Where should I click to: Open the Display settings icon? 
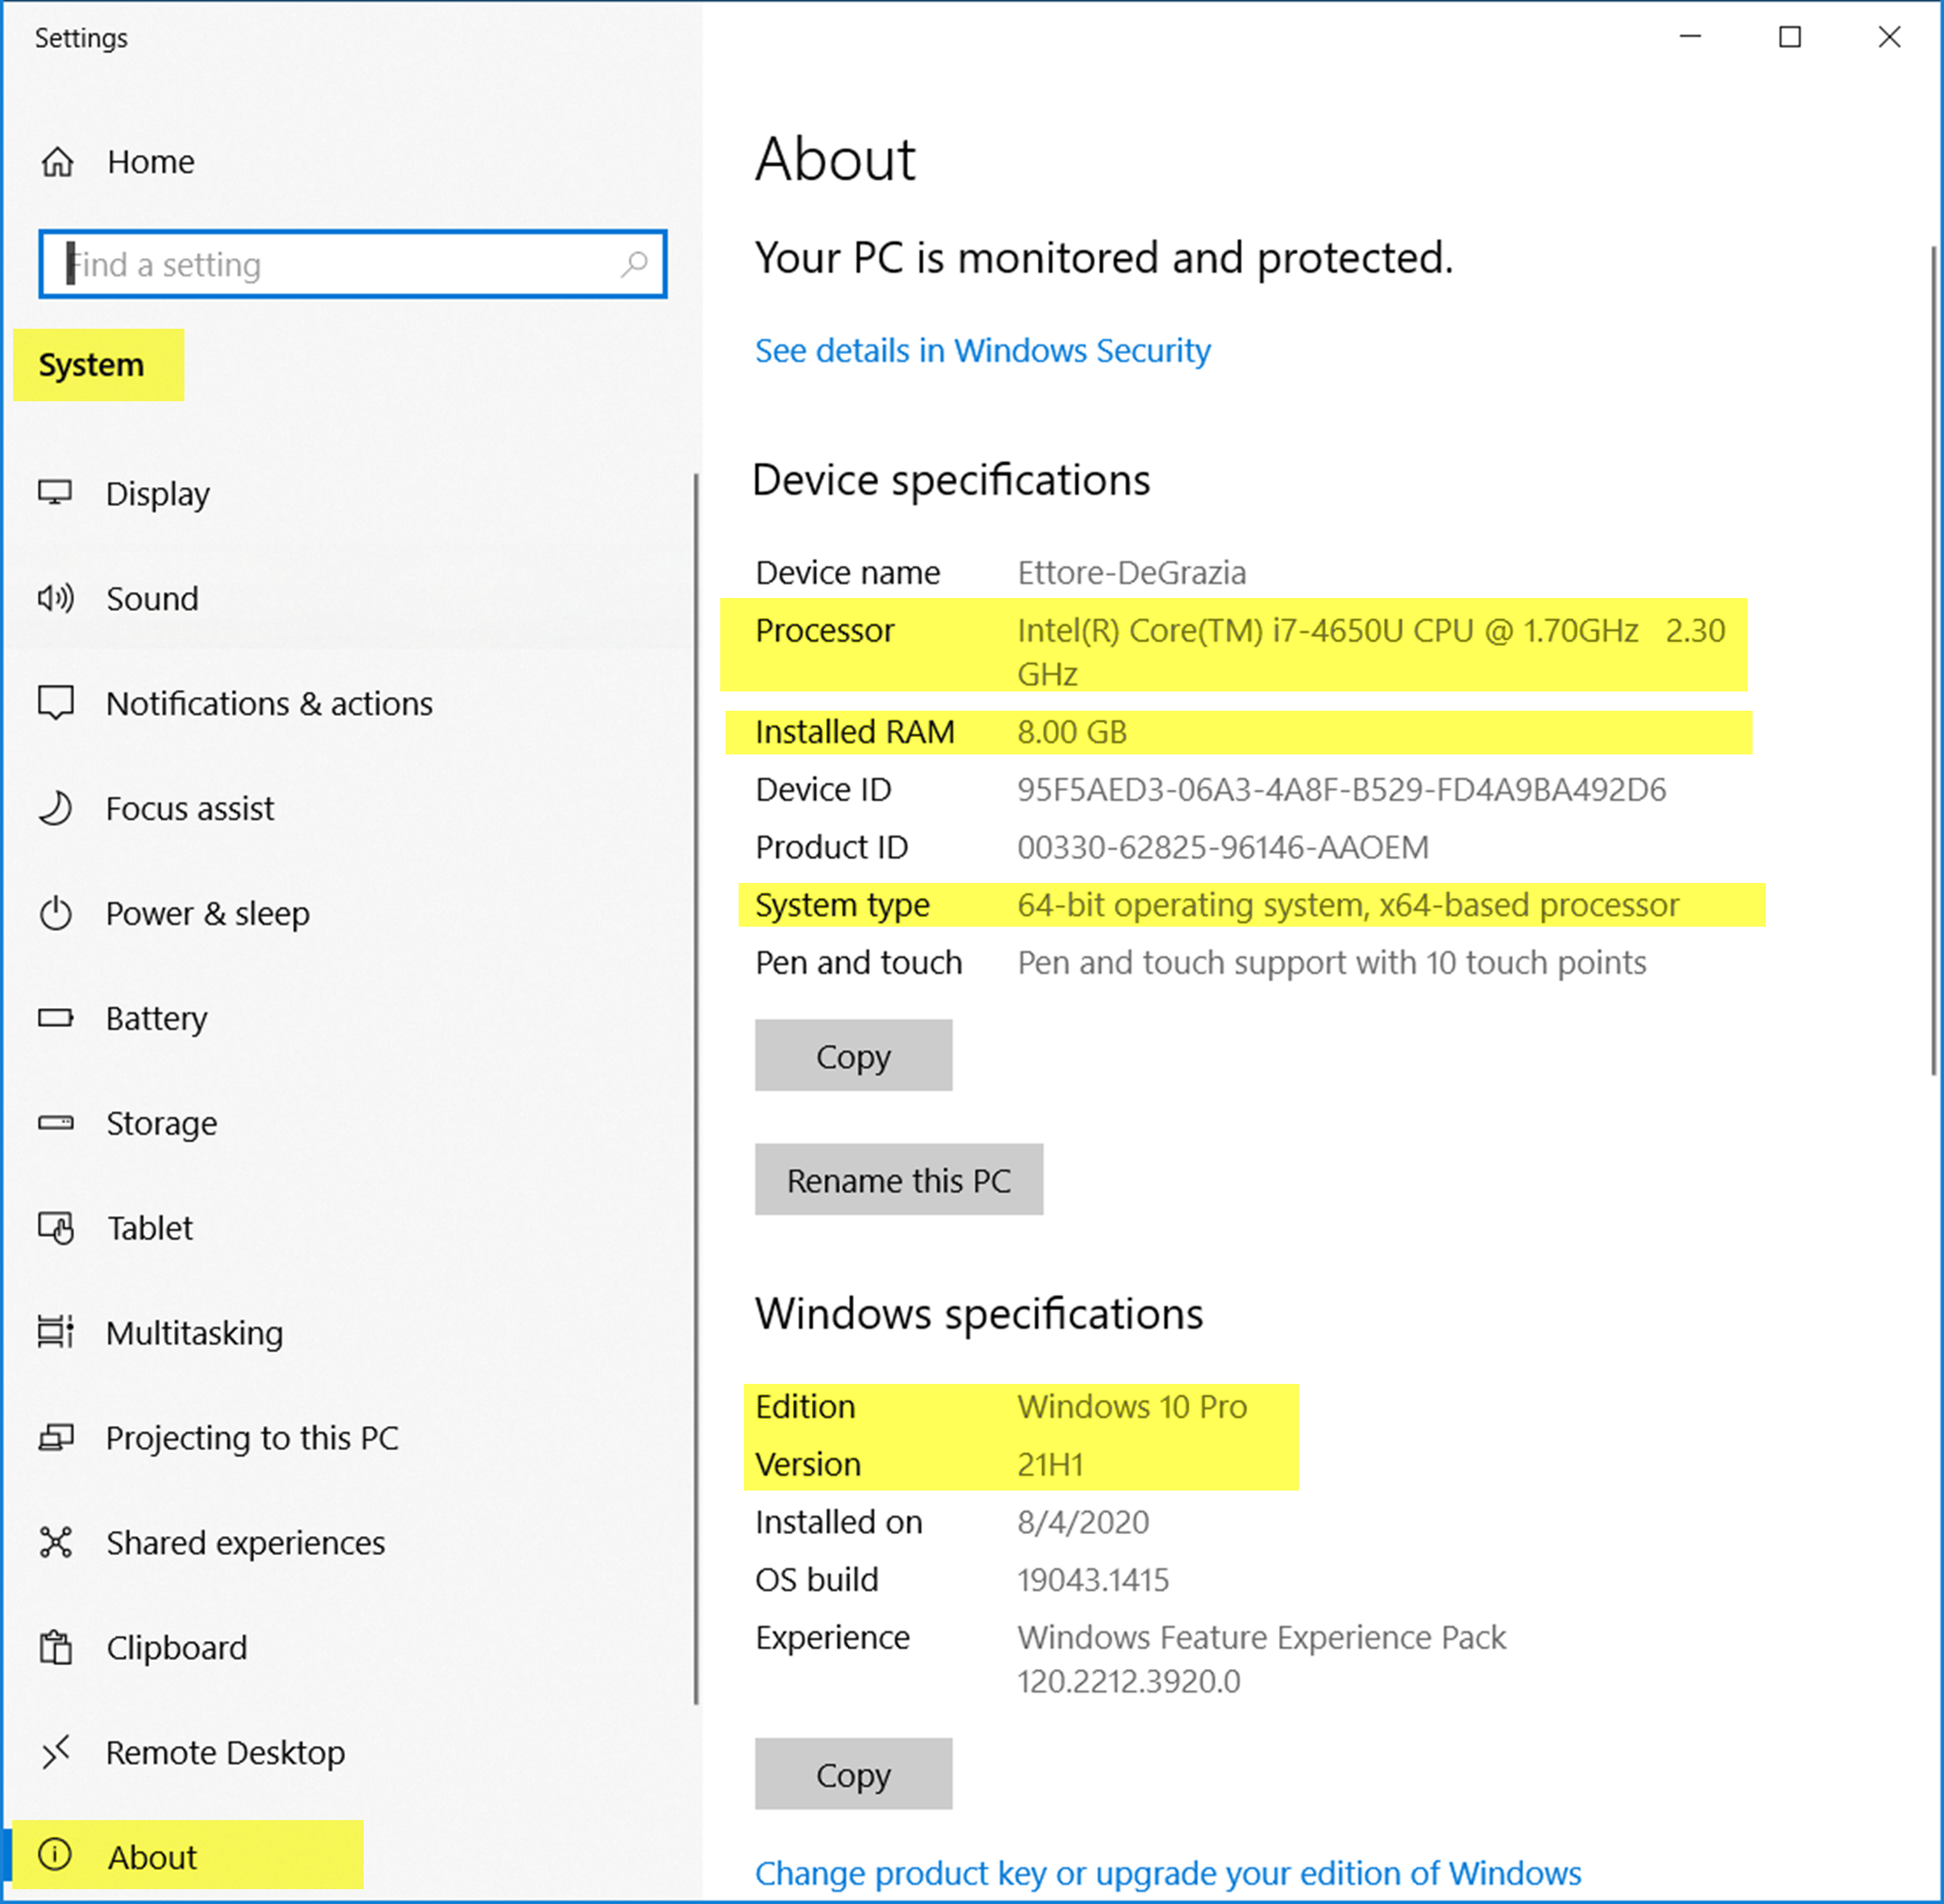[x=57, y=493]
